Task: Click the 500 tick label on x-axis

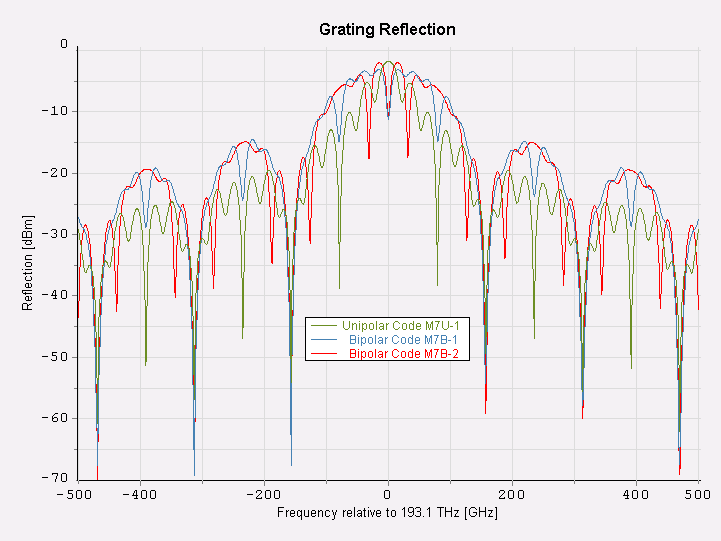Action: coord(697,494)
